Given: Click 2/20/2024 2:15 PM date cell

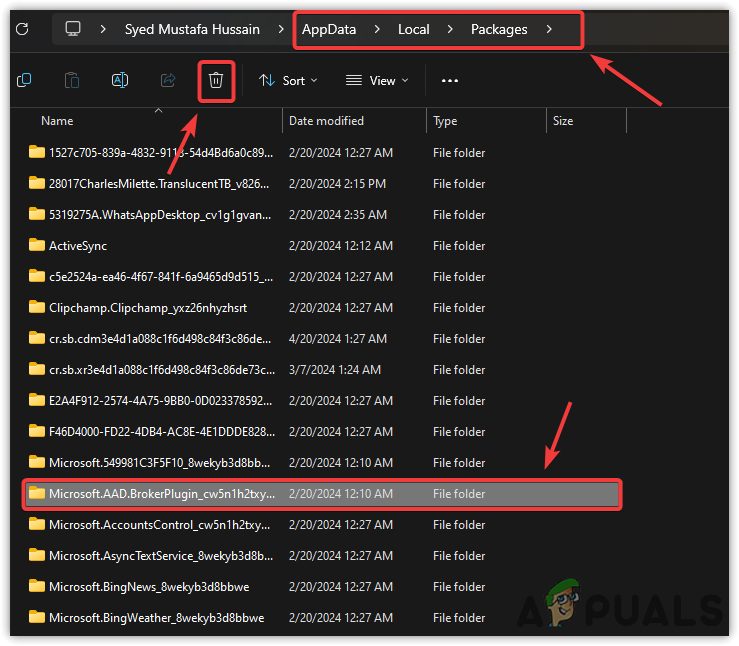Looking at the screenshot, I should 337,184.
